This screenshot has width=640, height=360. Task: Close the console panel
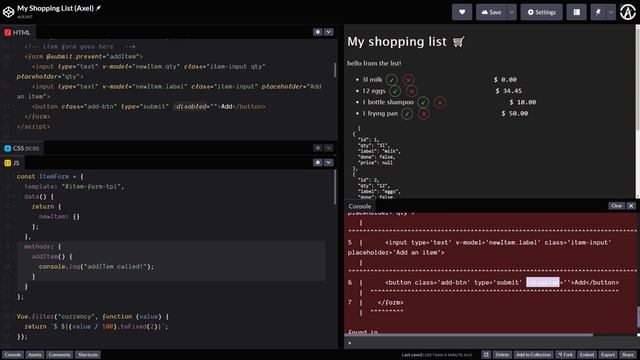tap(631, 206)
